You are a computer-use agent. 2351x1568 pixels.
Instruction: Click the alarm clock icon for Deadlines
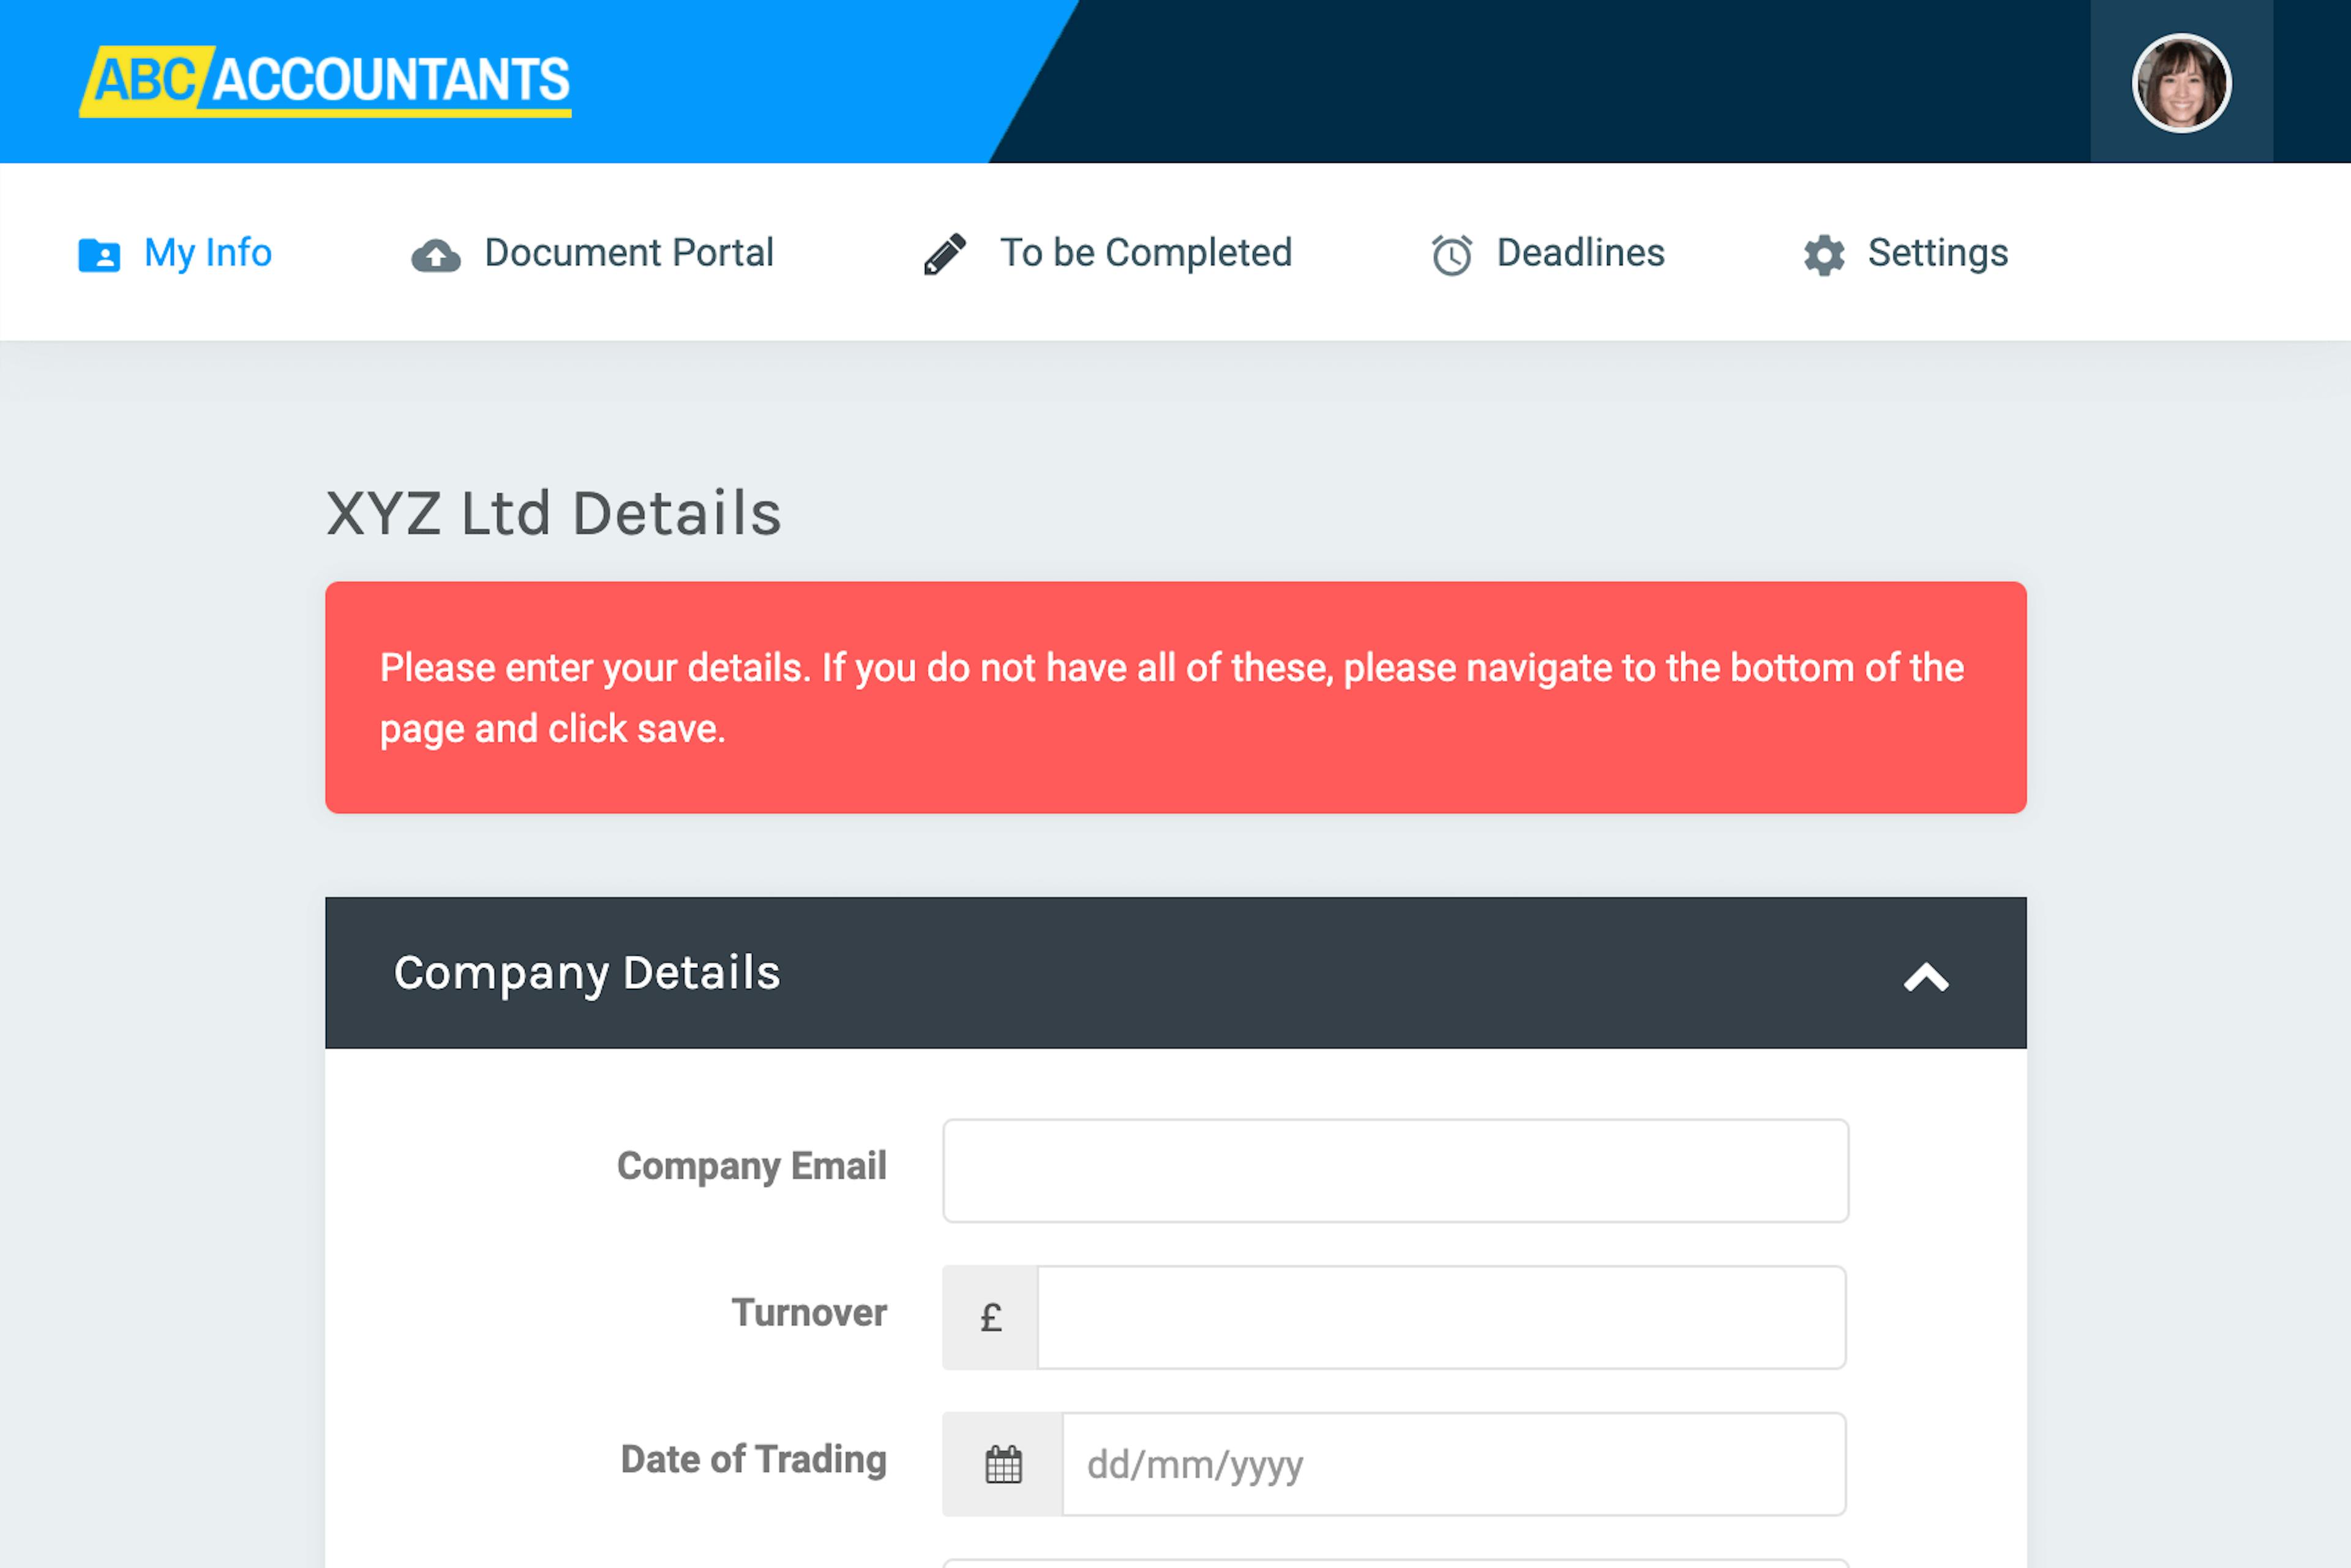pyautogui.click(x=1451, y=253)
